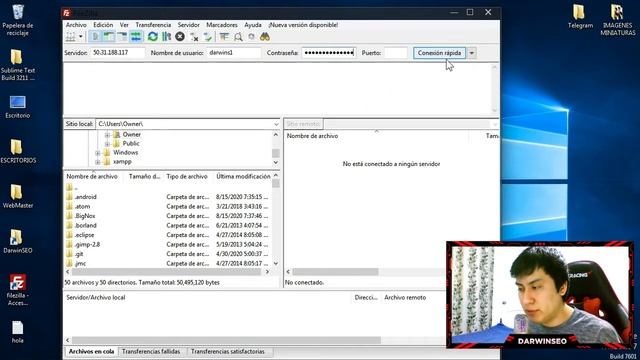Open the Site Manager dropdown arrow
The width and height of the screenshot is (640, 360).
81,37
